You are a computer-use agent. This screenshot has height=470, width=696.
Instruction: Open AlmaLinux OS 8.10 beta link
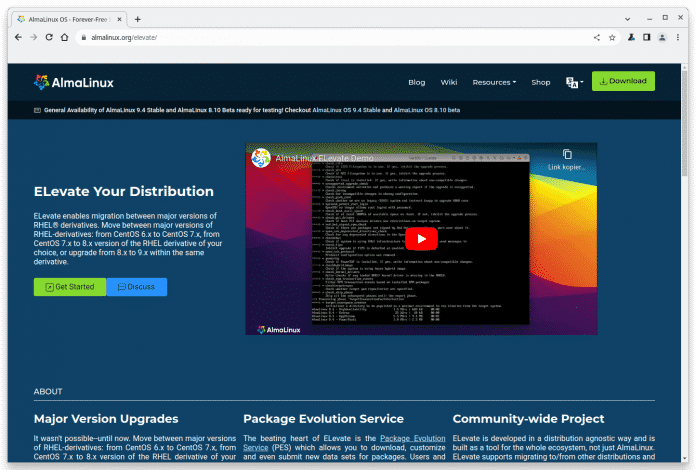pyautogui.click(x=427, y=110)
